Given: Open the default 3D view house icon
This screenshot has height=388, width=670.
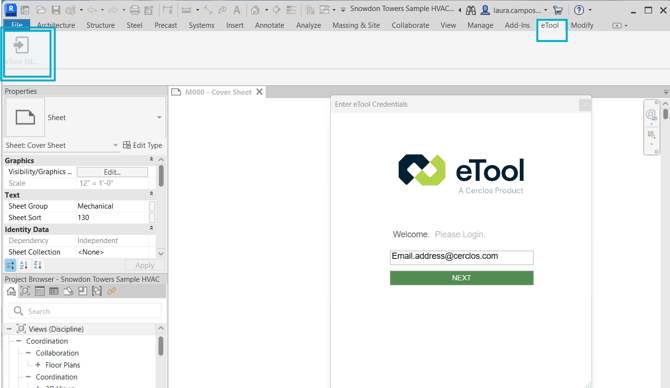Looking at the screenshot, I should [255, 10].
